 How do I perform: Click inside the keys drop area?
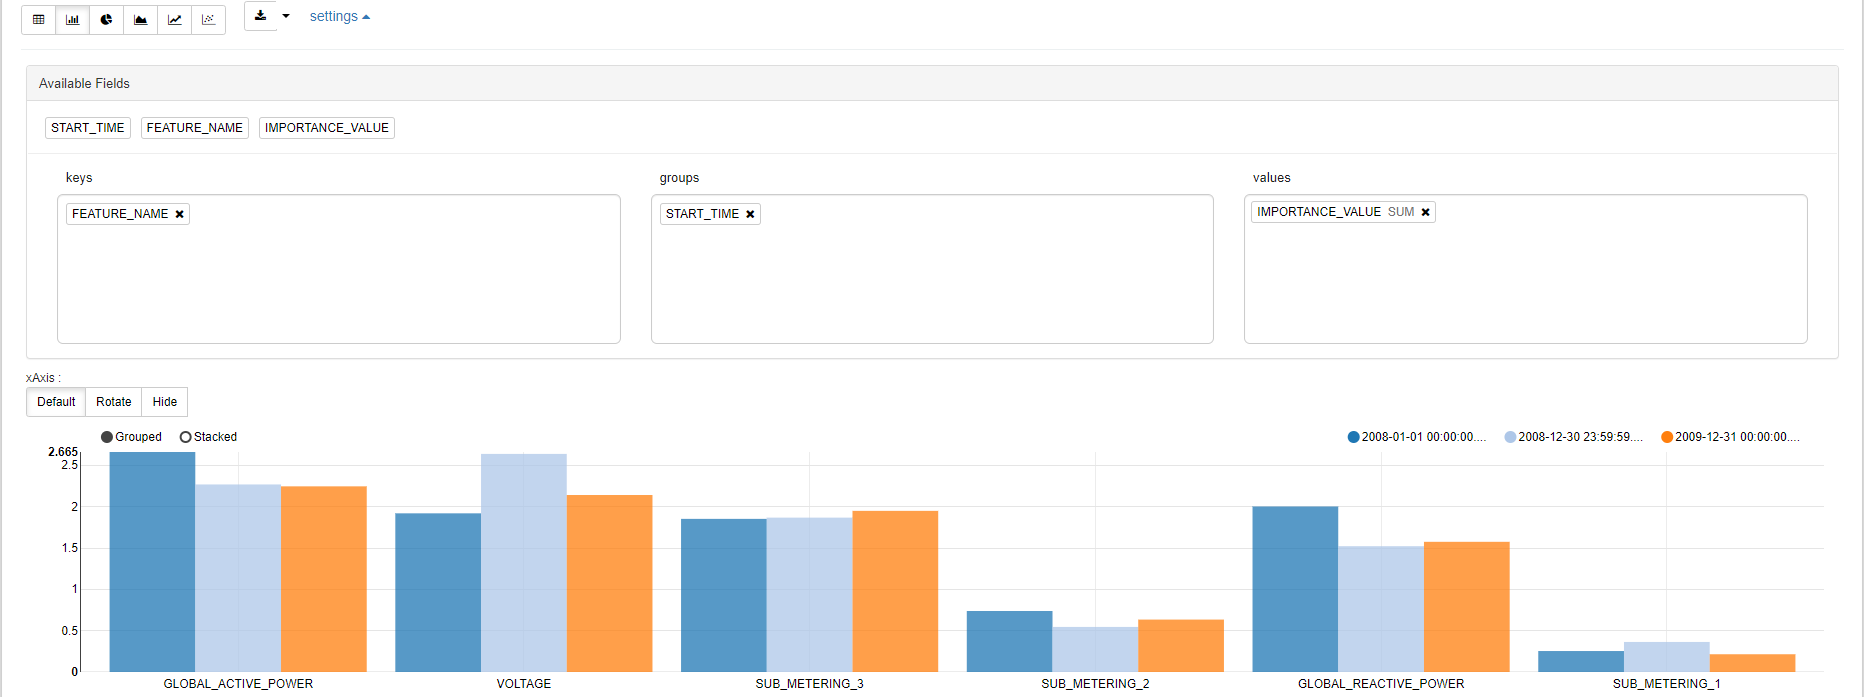pos(339,269)
